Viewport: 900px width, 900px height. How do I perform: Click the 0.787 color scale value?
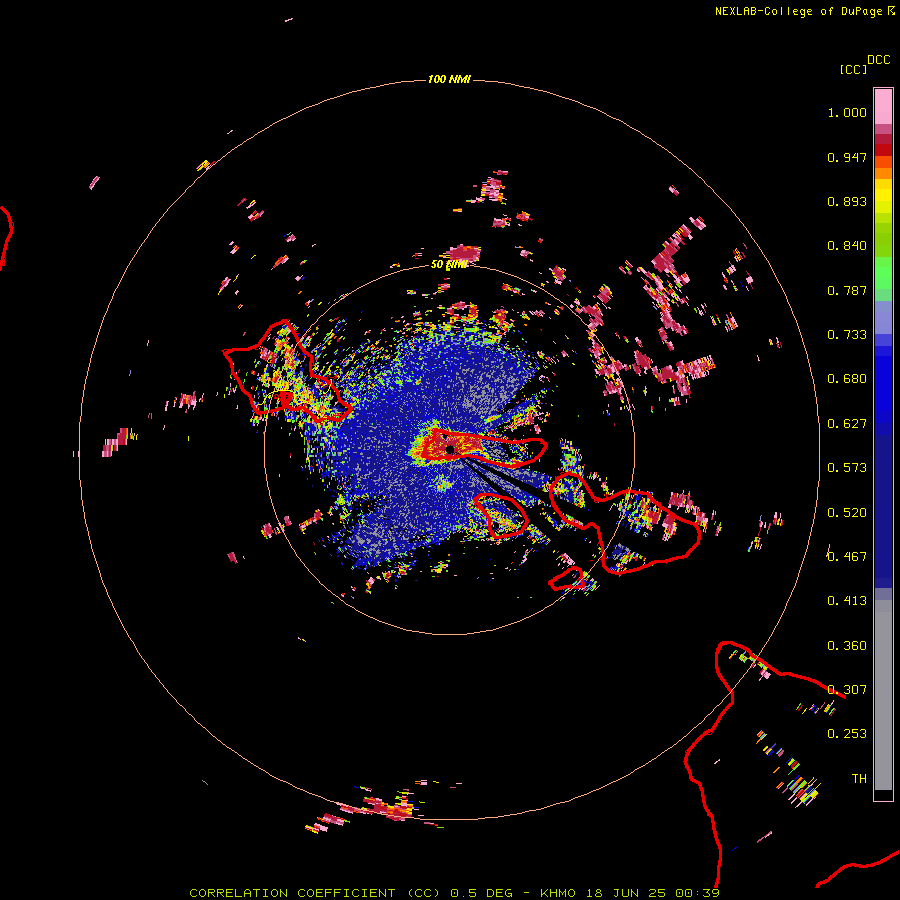click(x=847, y=290)
